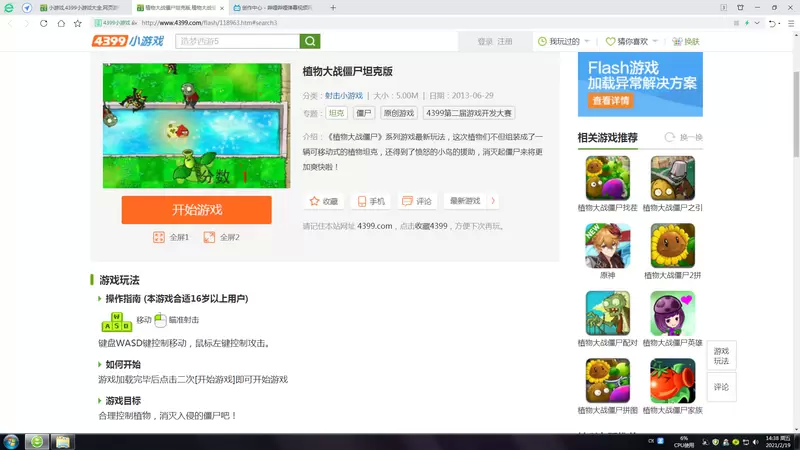Open the 我玩过的 dropdown
This screenshot has height=450, width=800.
pyautogui.click(x=564, y=42)
